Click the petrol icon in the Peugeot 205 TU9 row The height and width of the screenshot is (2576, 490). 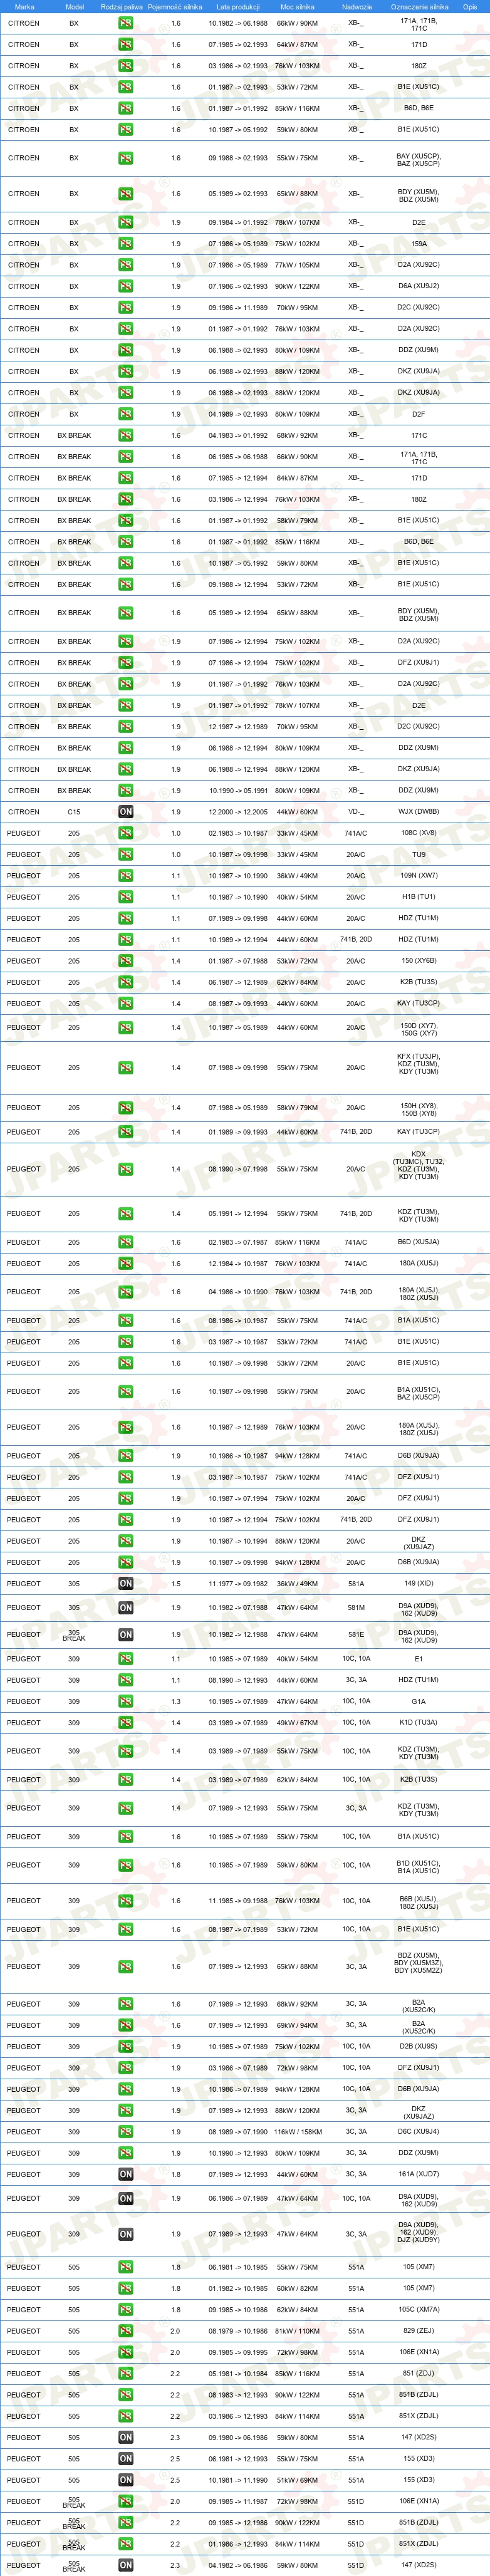[125, 854]
